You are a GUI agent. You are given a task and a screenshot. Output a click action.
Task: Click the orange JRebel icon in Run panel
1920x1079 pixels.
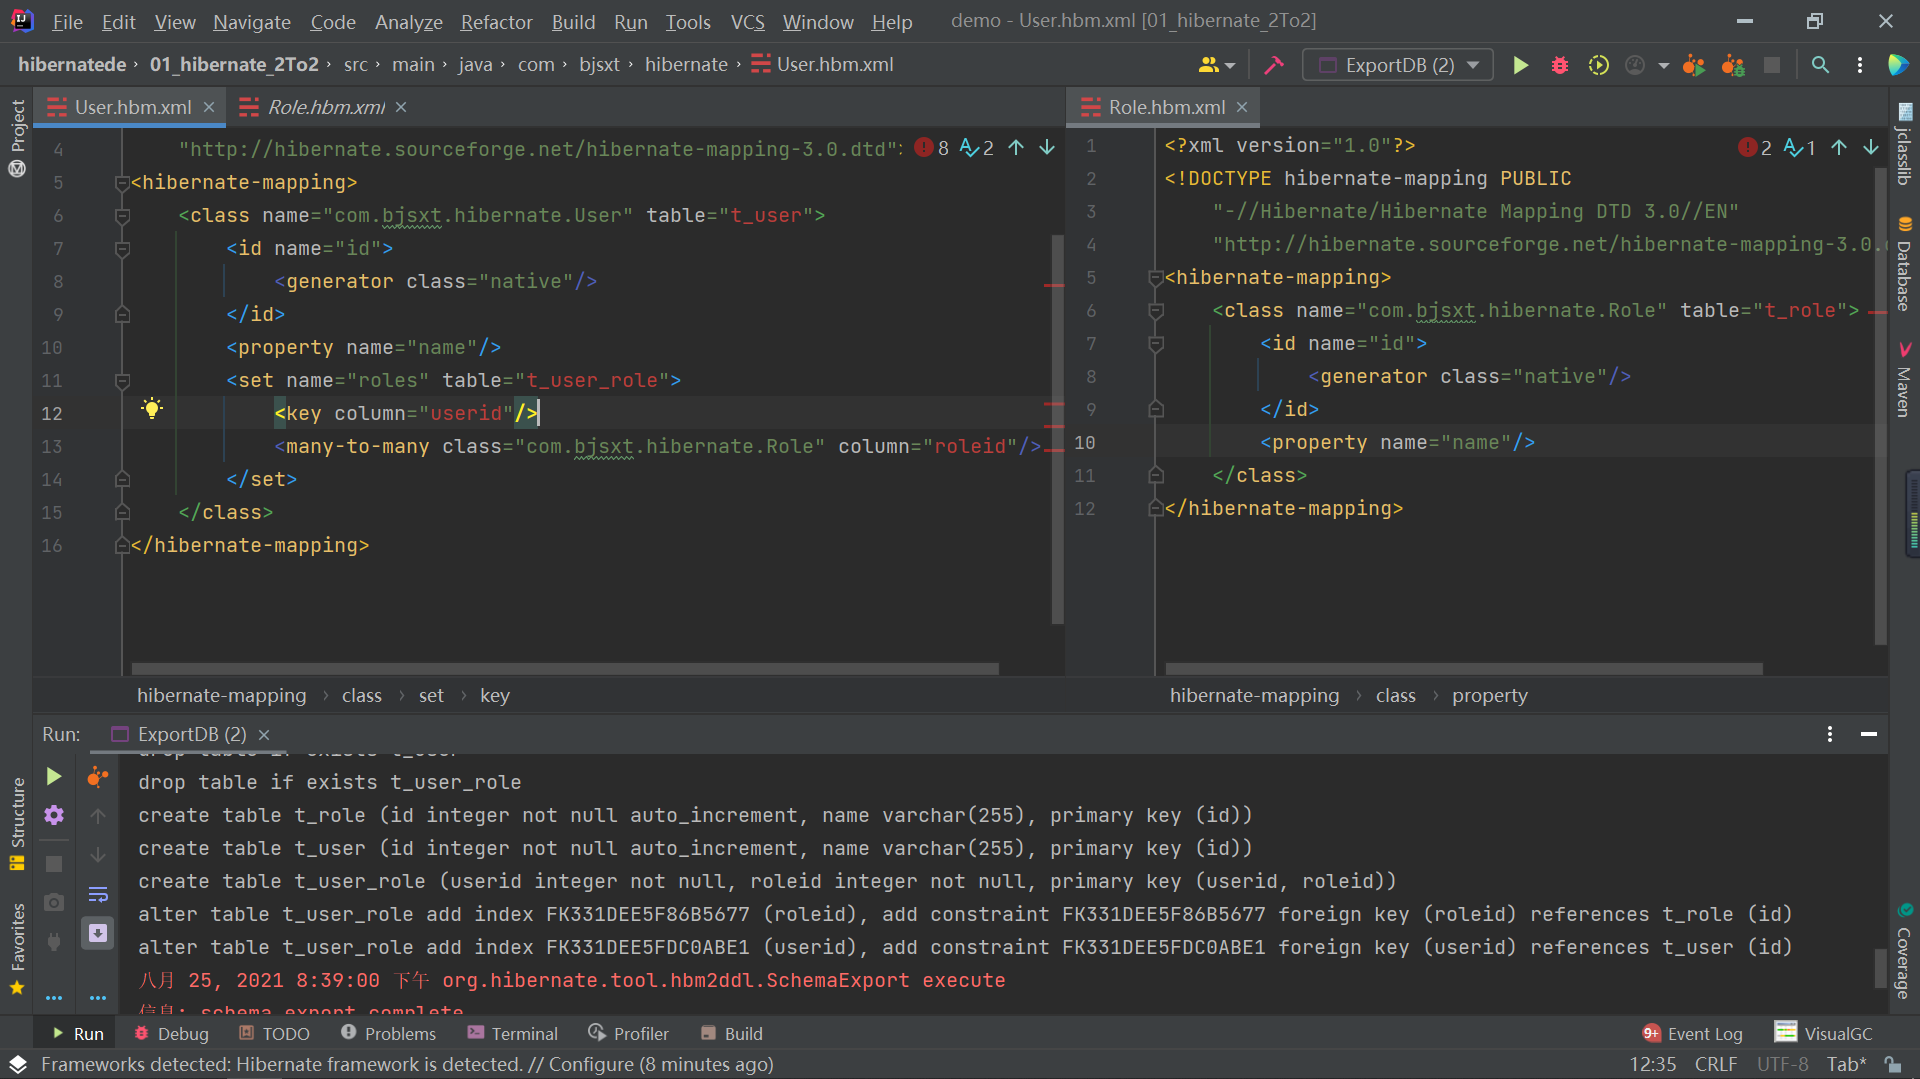pos(97,777)
